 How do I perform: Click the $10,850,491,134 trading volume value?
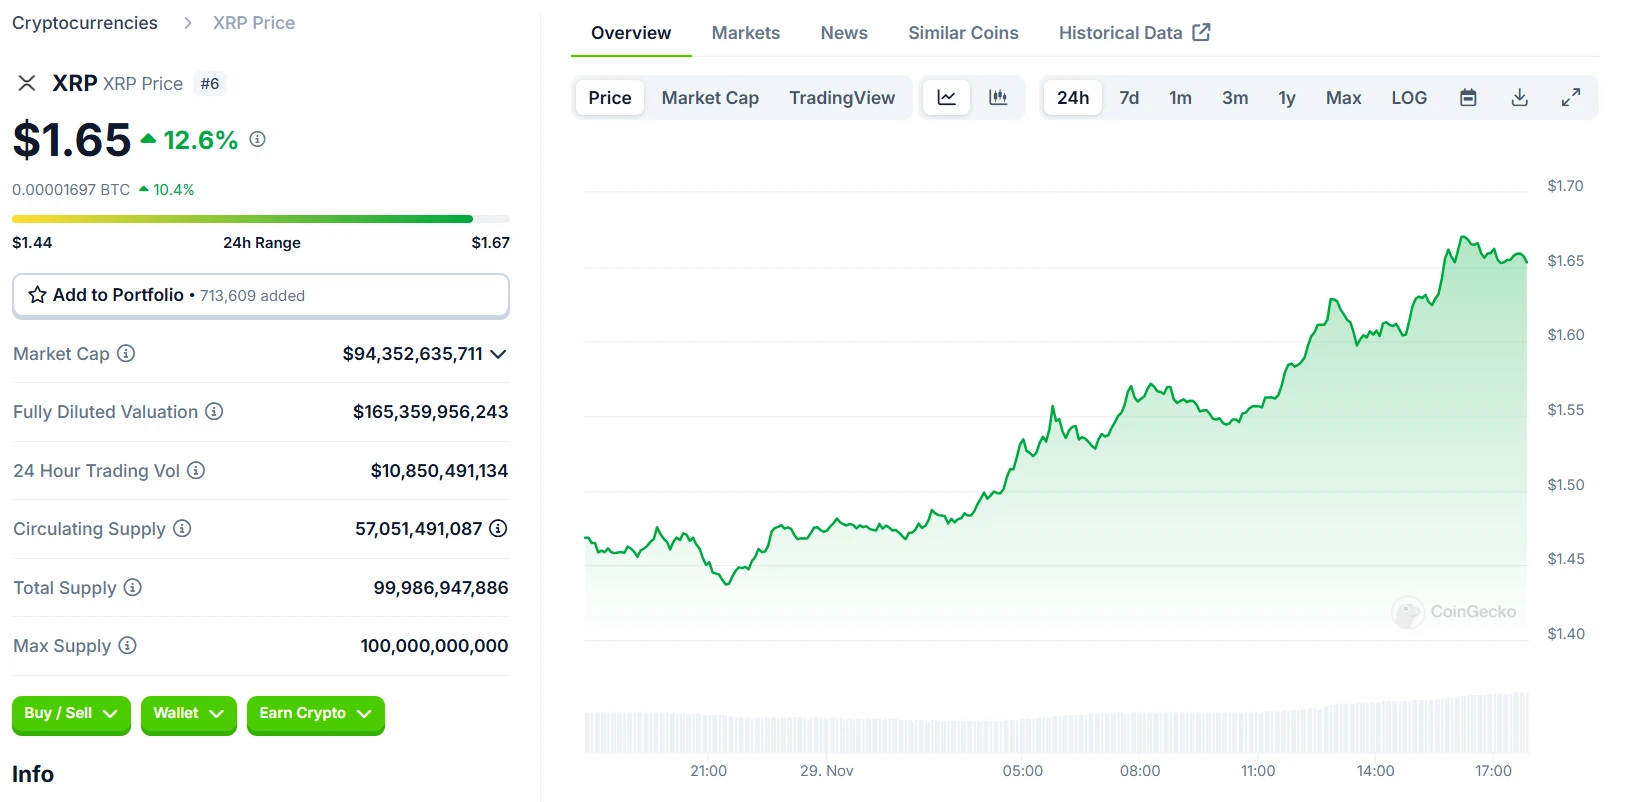pos(439,471)
